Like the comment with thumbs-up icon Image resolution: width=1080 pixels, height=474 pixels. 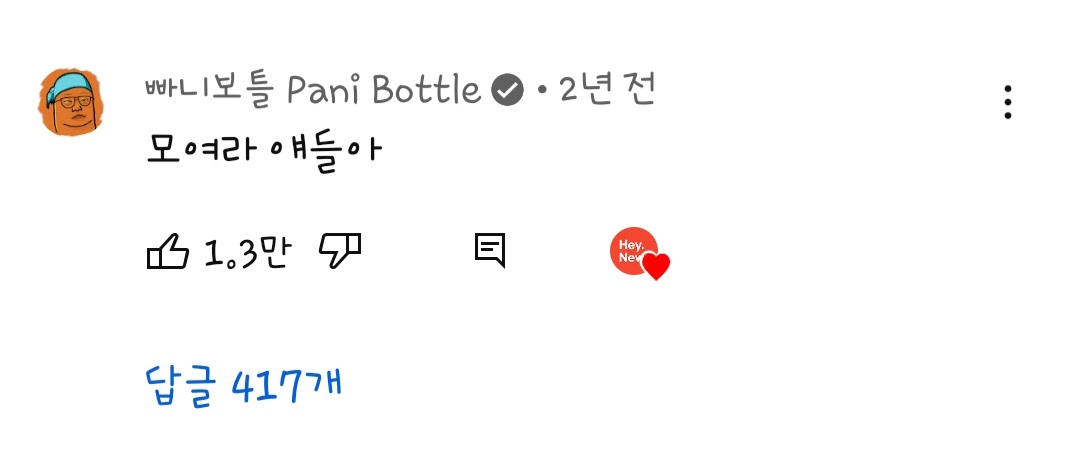tap(167, 251)
